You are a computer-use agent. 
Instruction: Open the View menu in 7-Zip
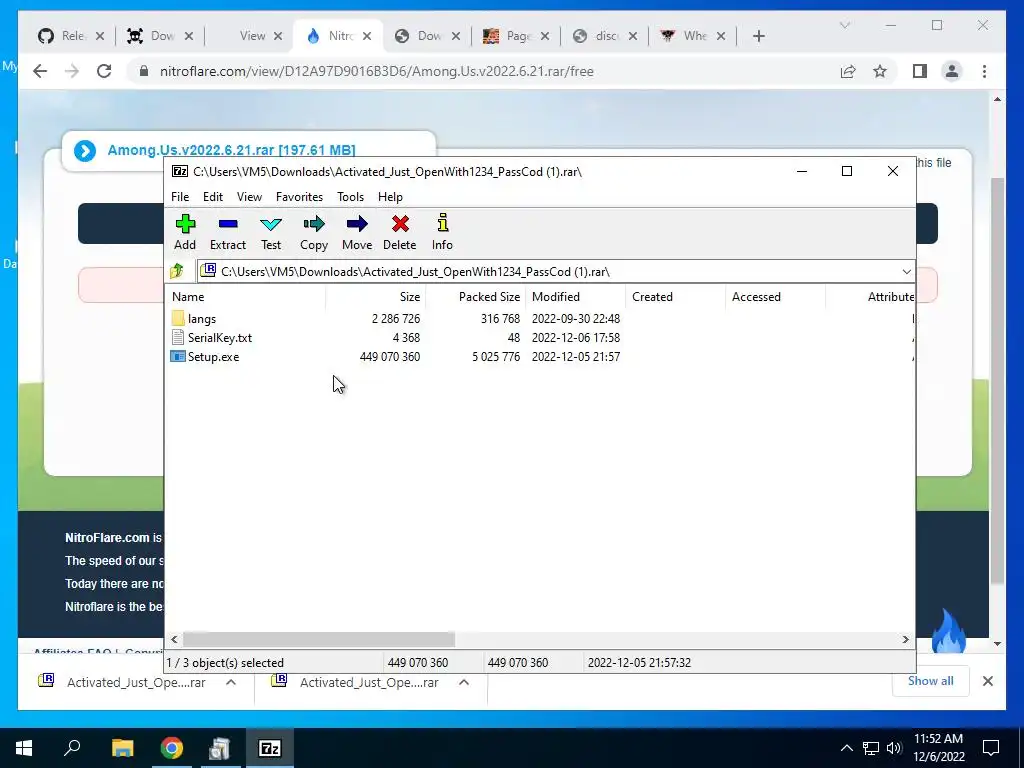pyautogui.click(x=249, y=197)
